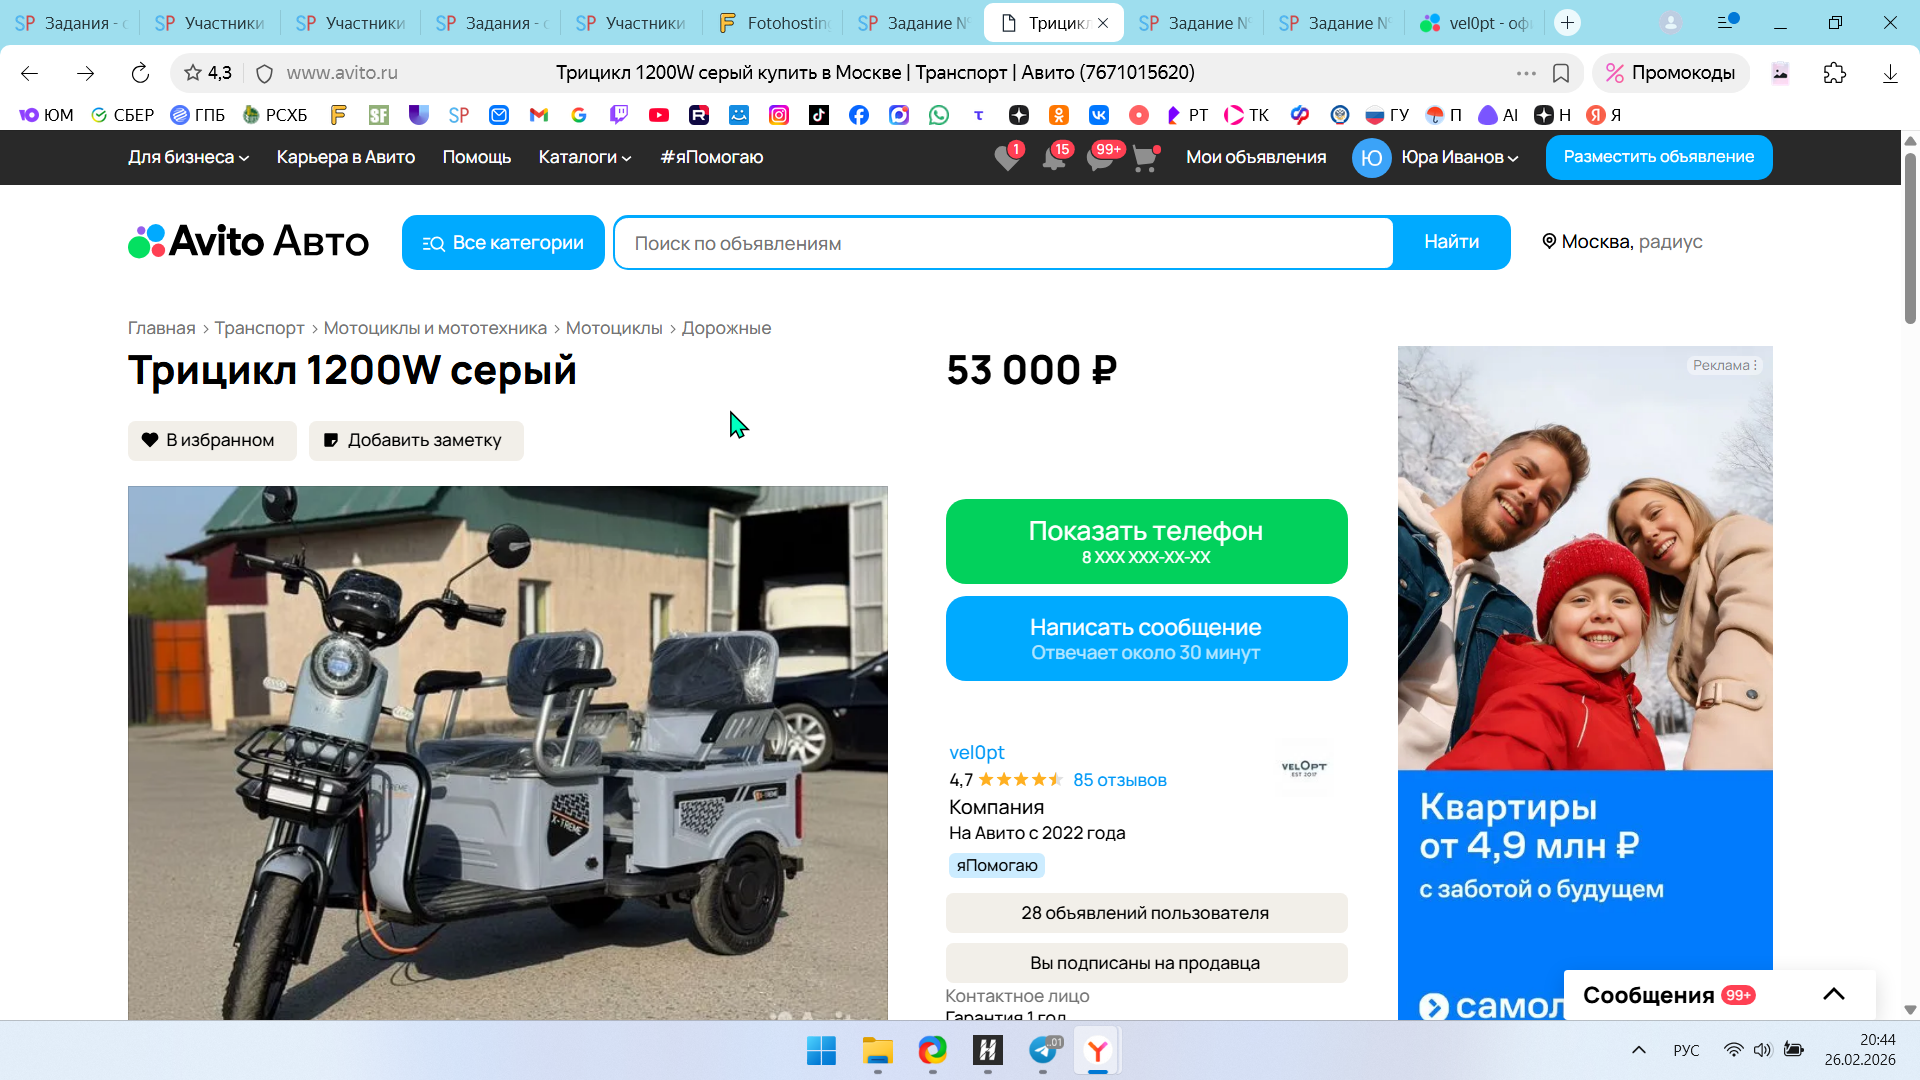This screenshot has width=1920, height=1080.
Task: Click the 'Показать телефон' button
Action: coord(1145,541)
